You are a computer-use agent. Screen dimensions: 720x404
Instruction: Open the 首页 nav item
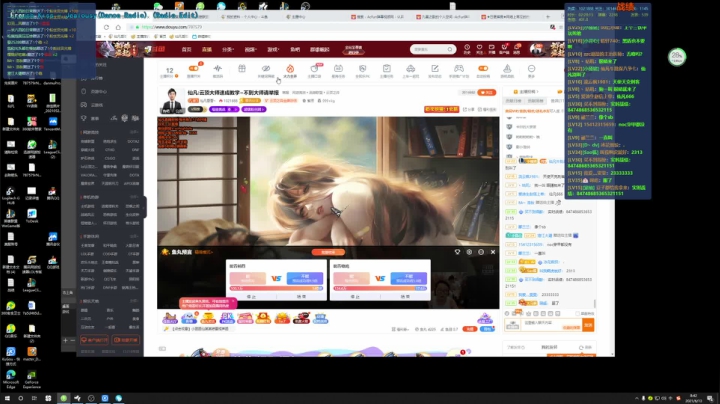tap(186, 50)
